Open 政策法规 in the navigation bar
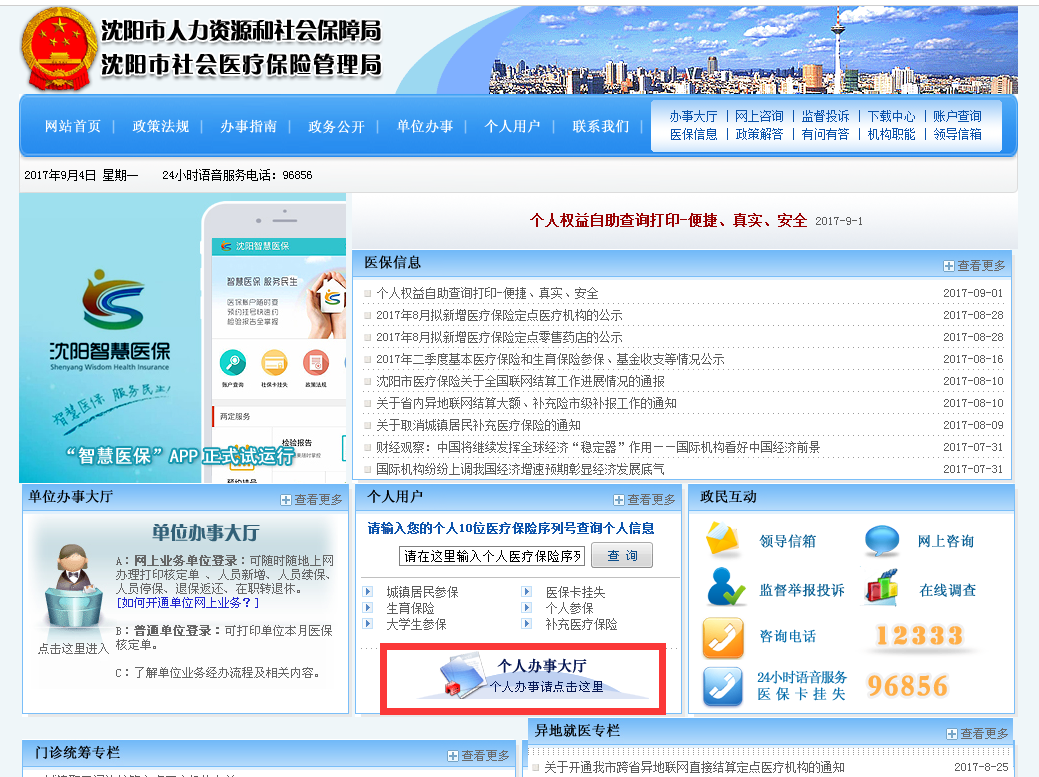1039x777 pixels. click(160, 126)
